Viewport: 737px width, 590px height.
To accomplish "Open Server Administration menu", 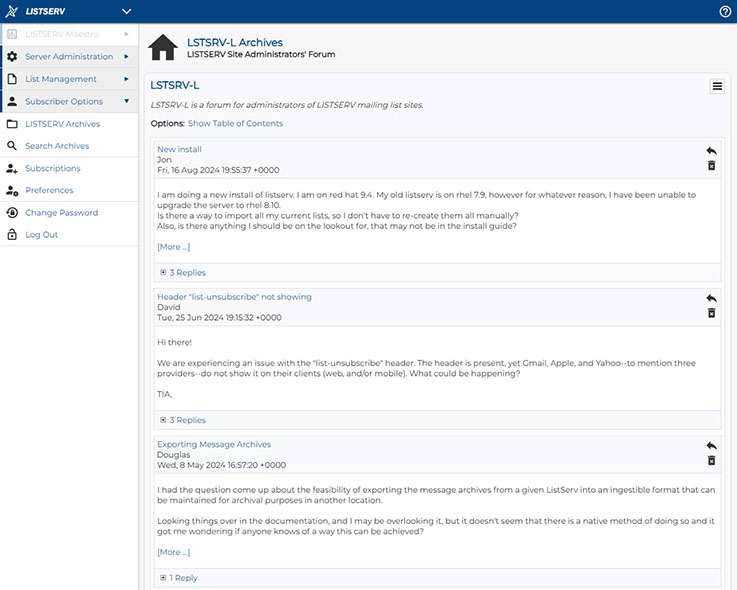I will [x=69, y=56].
